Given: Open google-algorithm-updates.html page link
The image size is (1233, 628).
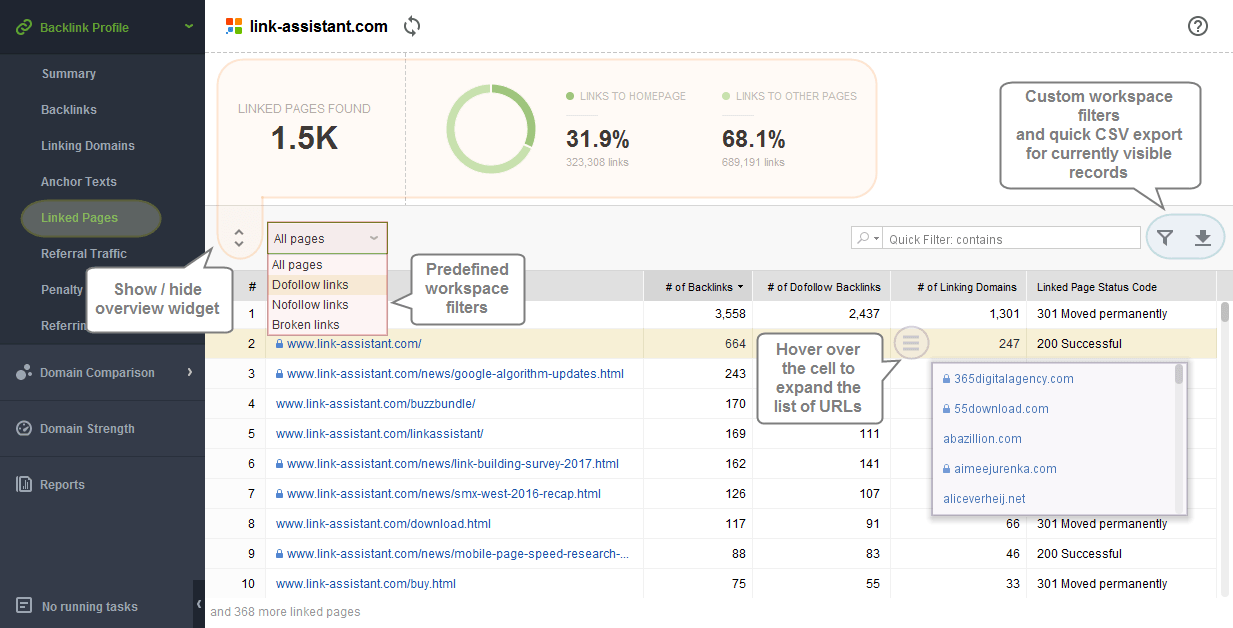Looking at the screenshot, I should (455, 374).
